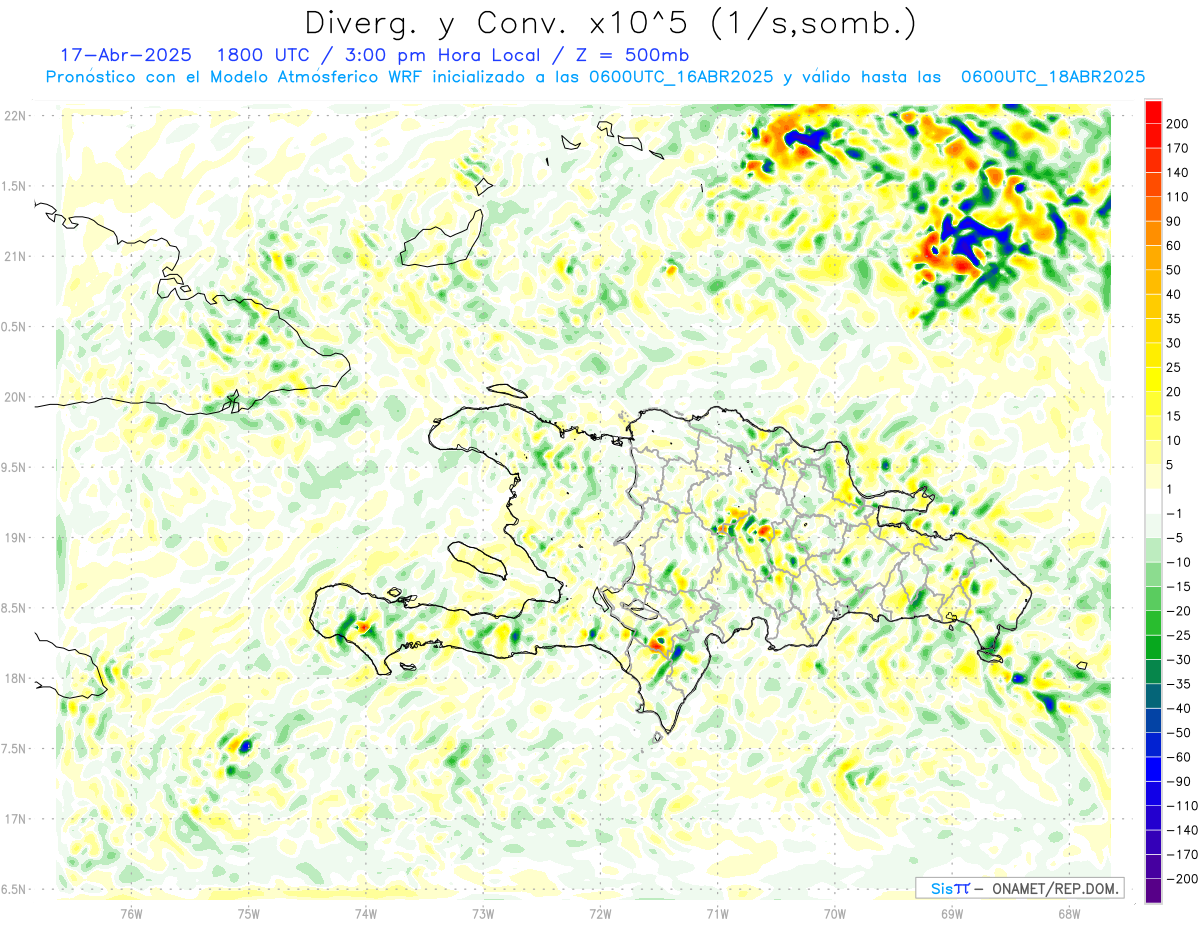
Task: Click the '8.5N' latitude tick label
Action: (15, 608)
